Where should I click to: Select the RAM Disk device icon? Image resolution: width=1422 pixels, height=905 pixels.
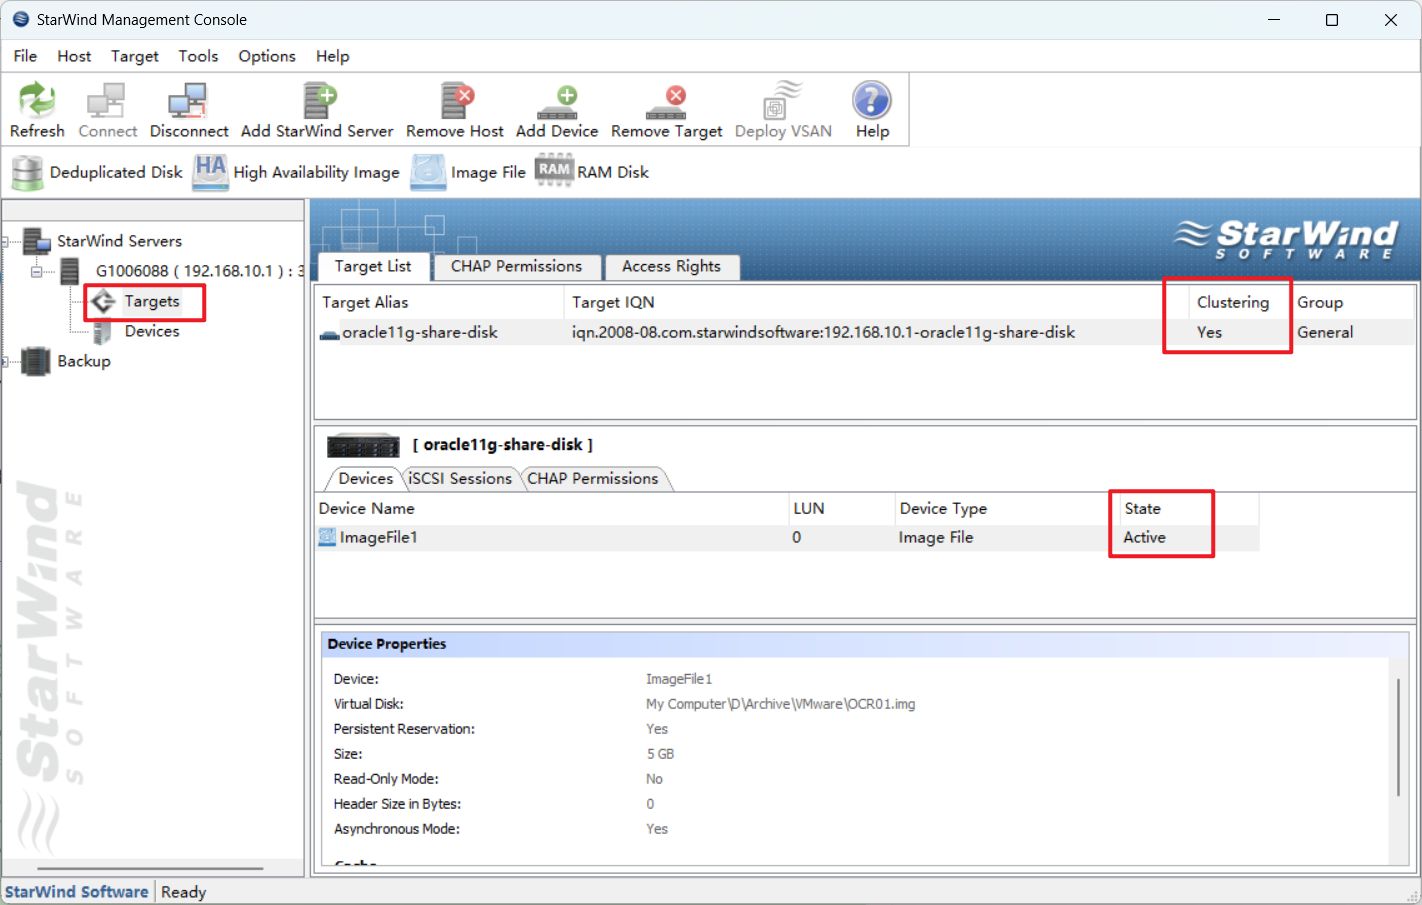(554, 170)
